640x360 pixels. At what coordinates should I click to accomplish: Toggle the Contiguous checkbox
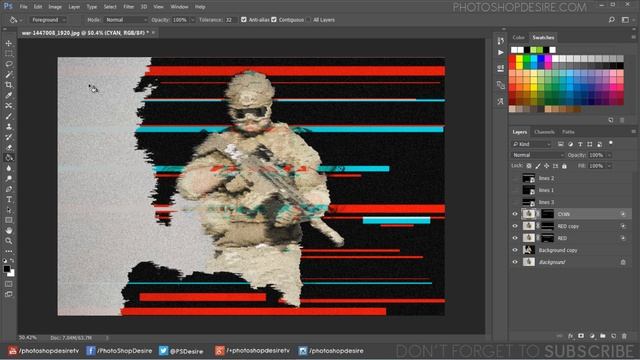point(274,20)
